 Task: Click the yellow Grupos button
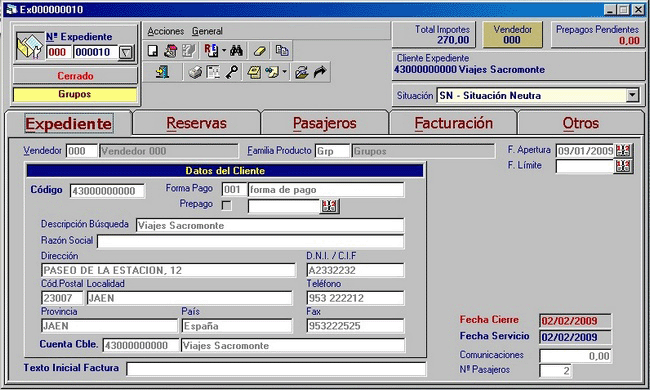[x=75, y=94]
